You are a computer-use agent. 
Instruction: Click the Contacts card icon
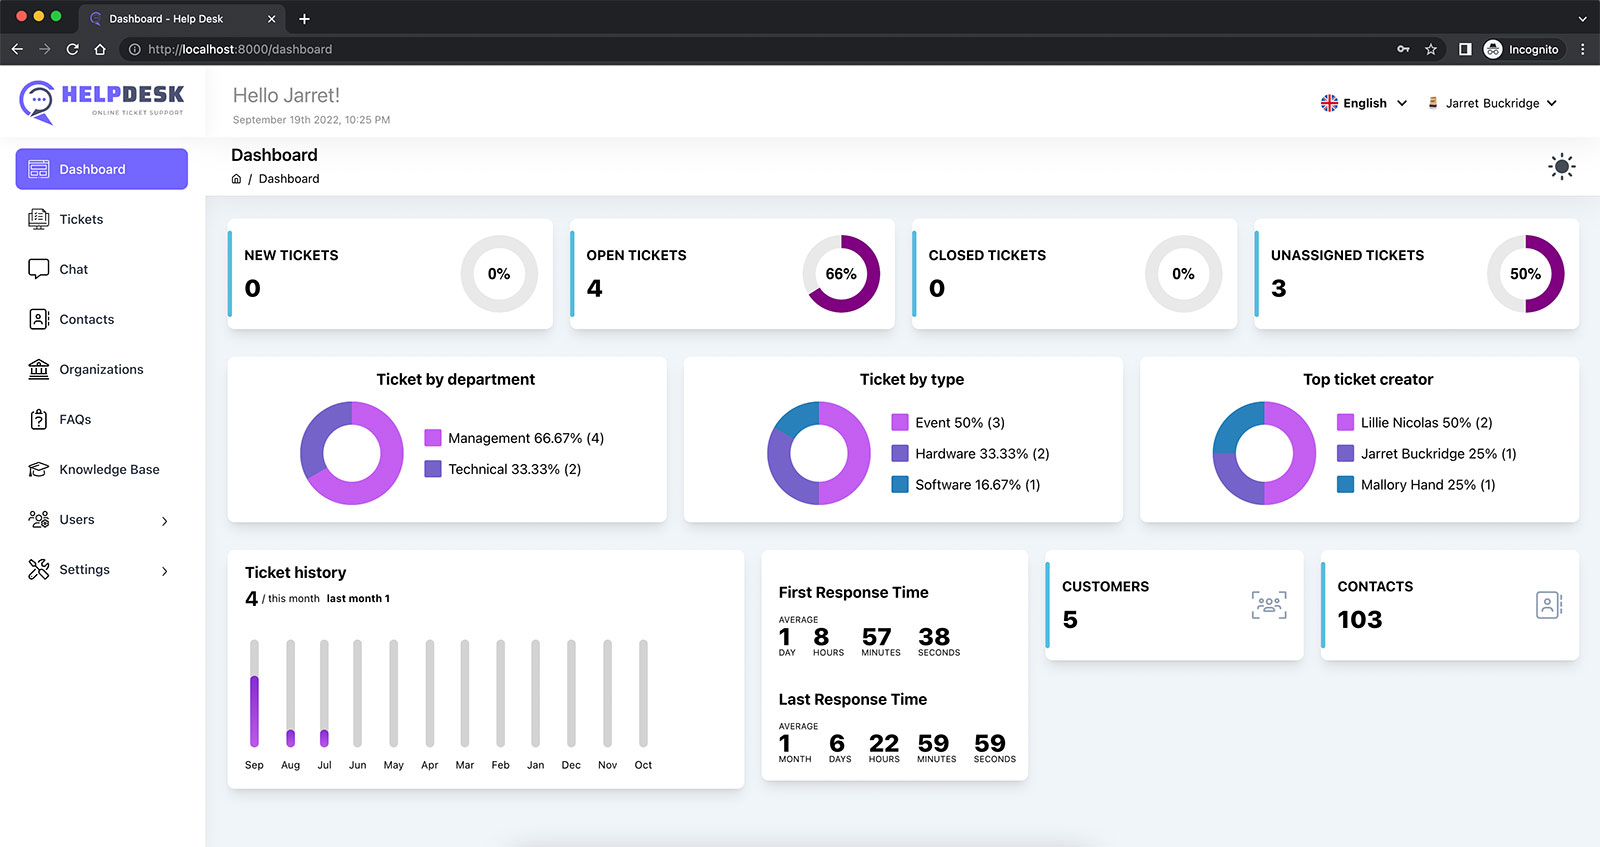1548,605
